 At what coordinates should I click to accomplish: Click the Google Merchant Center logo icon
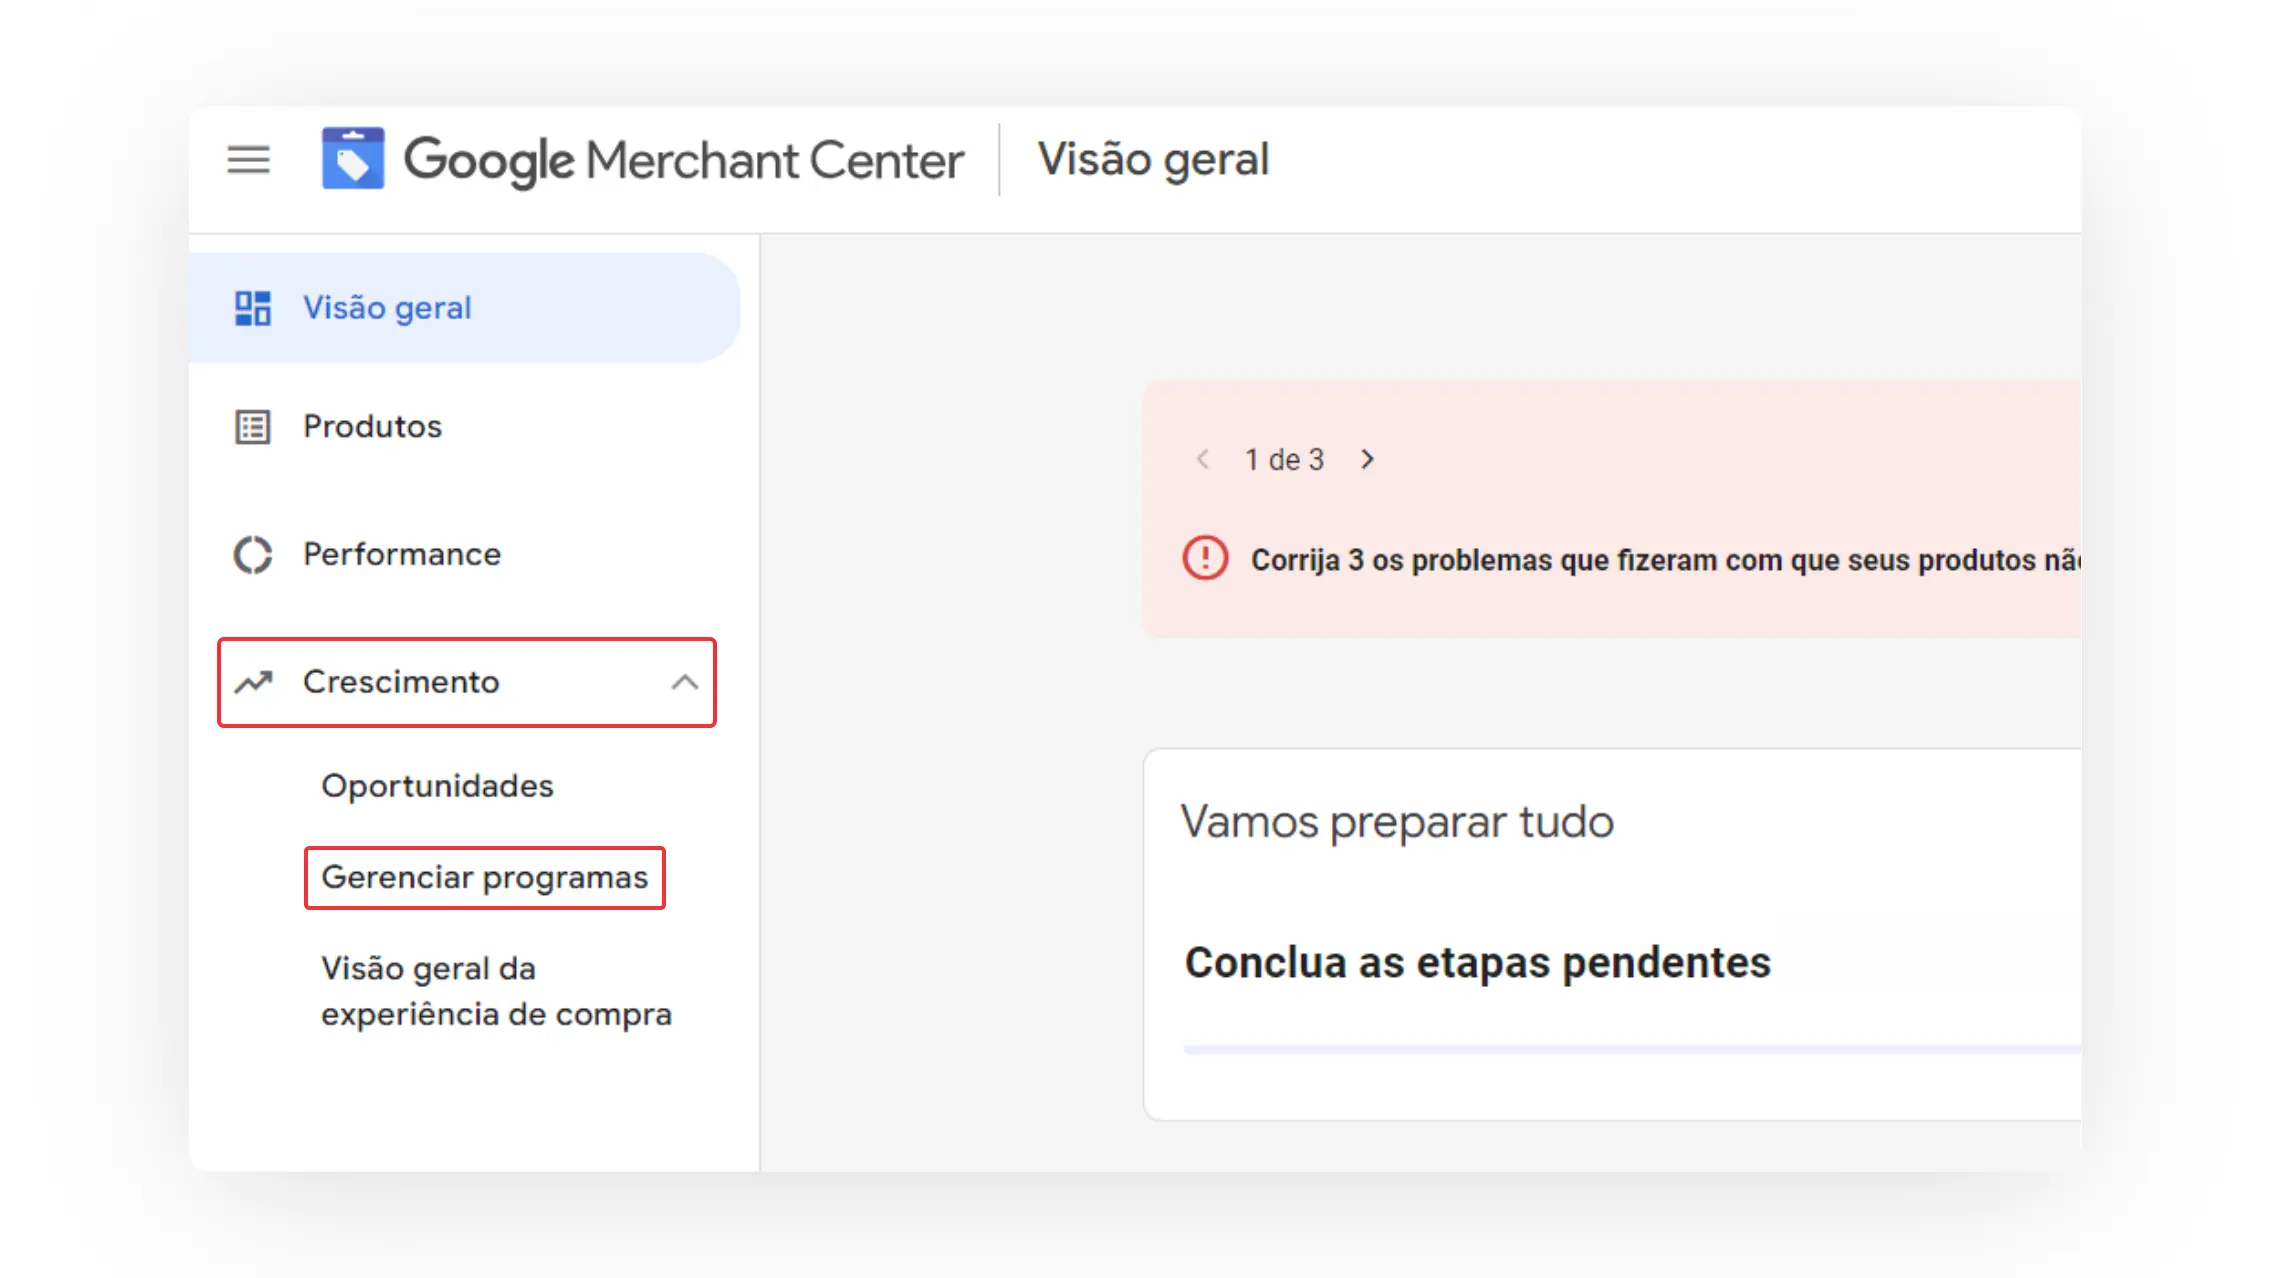coord(352,158)
